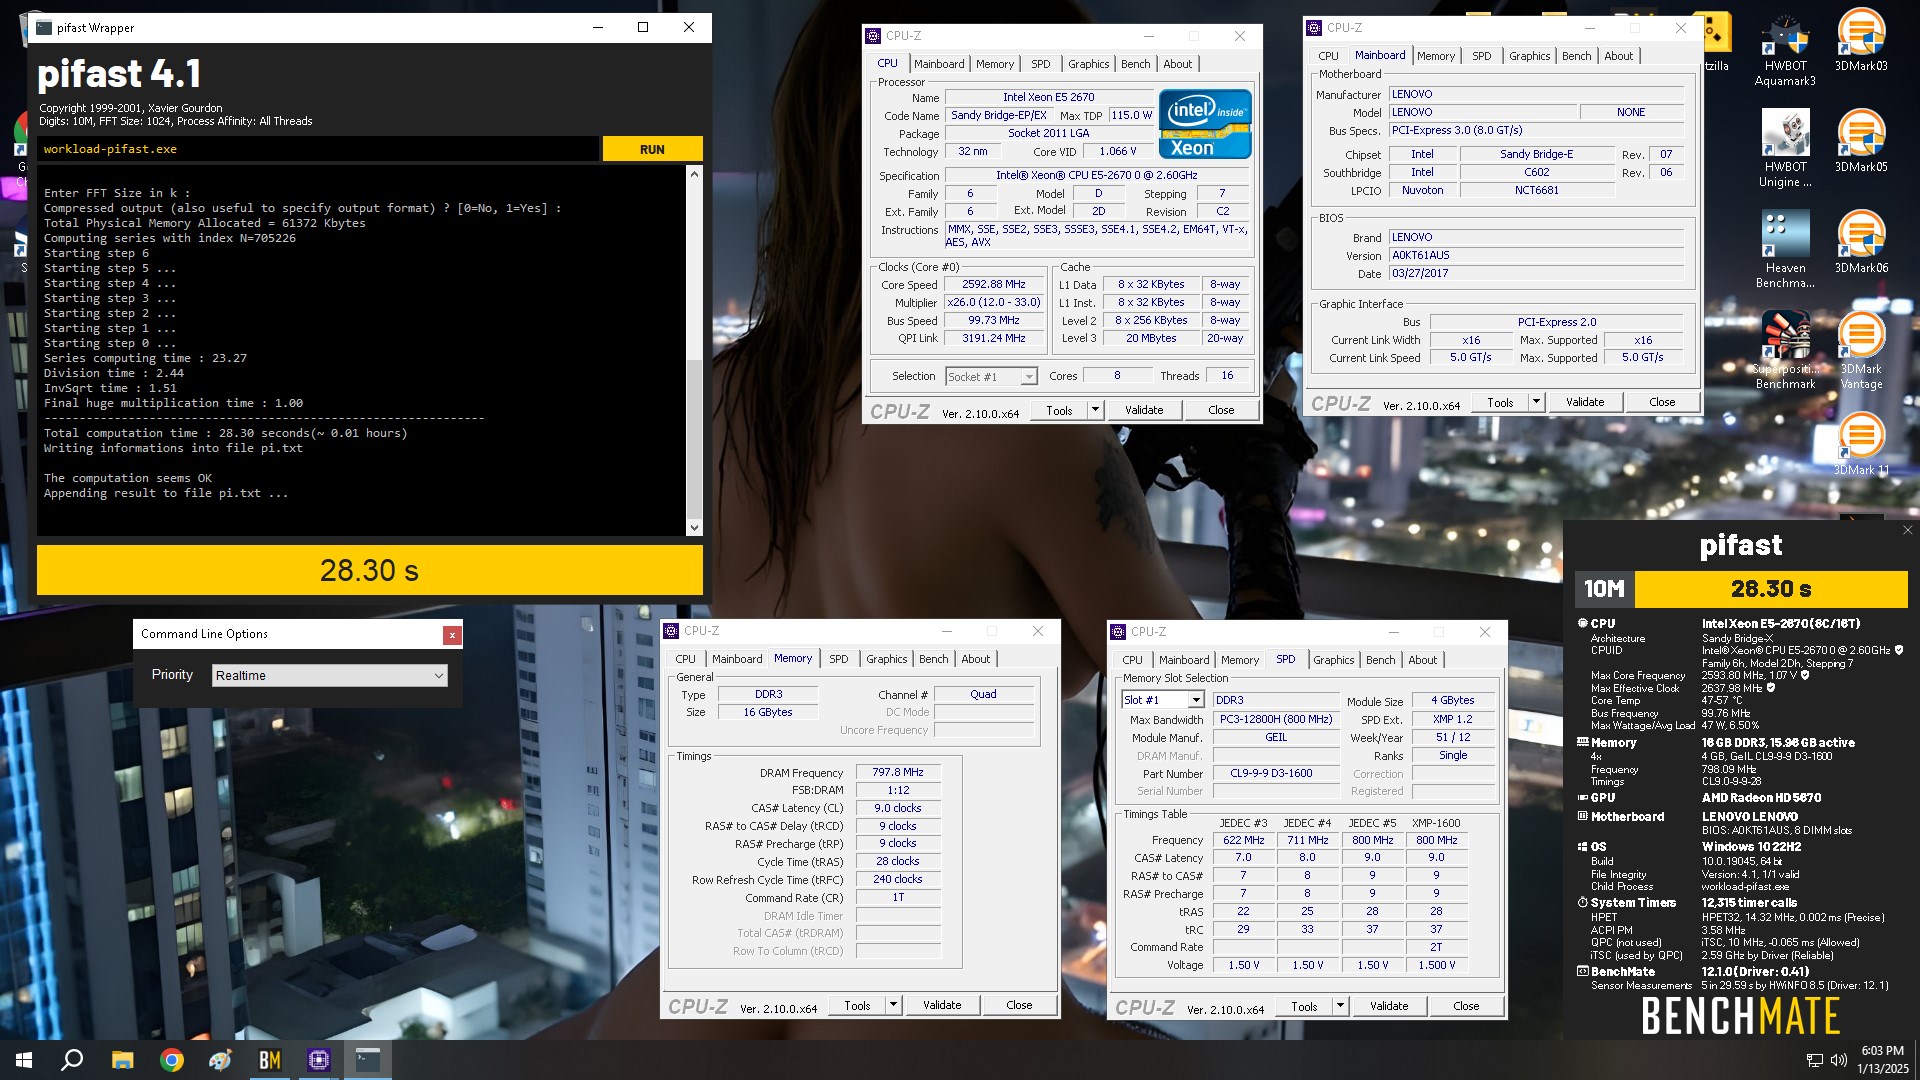Click the BENCHMATE logo in result panel
1920x1080 pixels.
(x=1740, y=1016)
